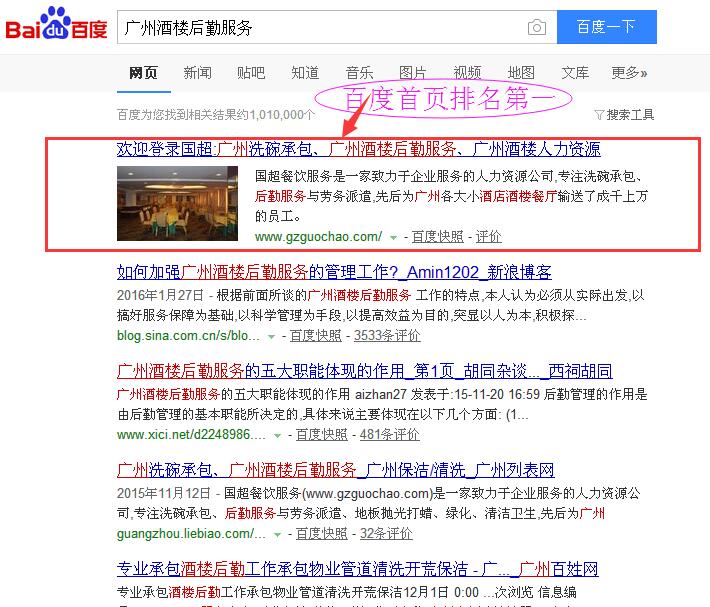Screen dimensions: 710x607
Task: Open the 481条评价 link
Action: point(389,435)
